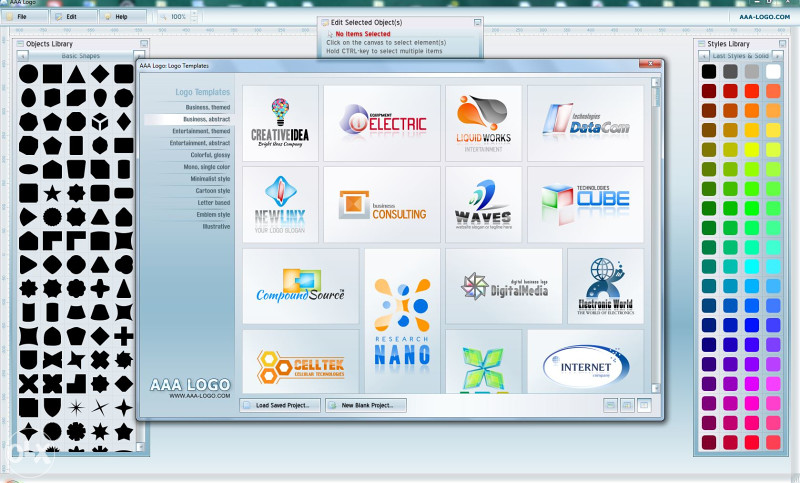Image resolution: width=800 pixels, height=483 pixels.
Task: Open the Help menu
Action: 123,17
